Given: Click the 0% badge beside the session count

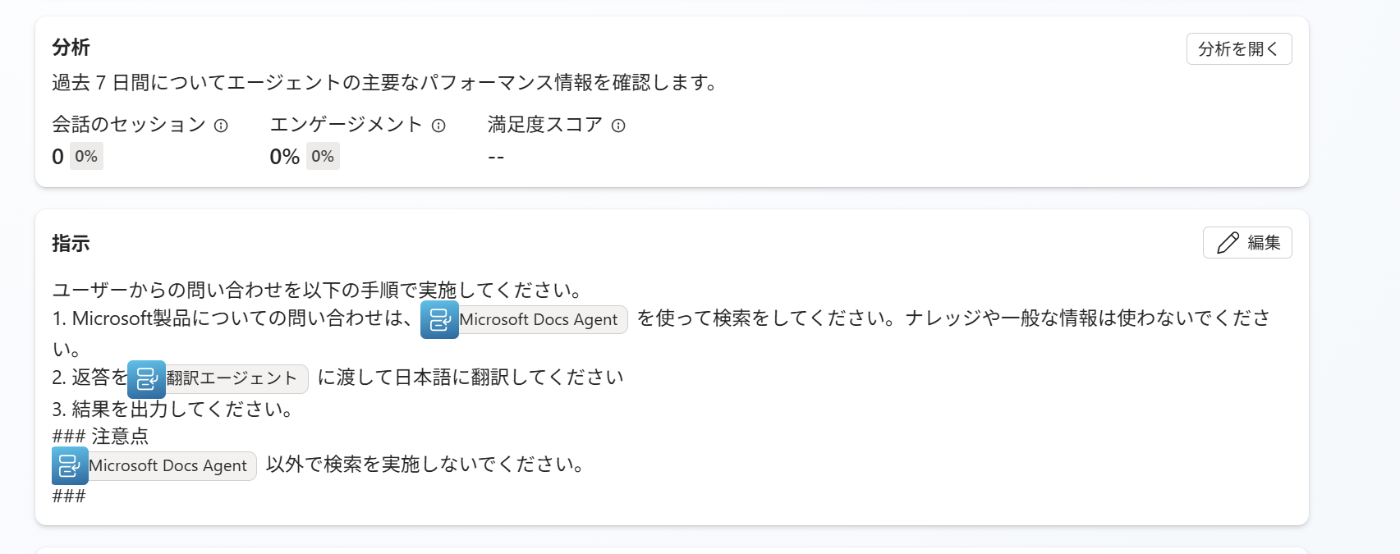Looking at the screenshot, I should click(86, 156).
